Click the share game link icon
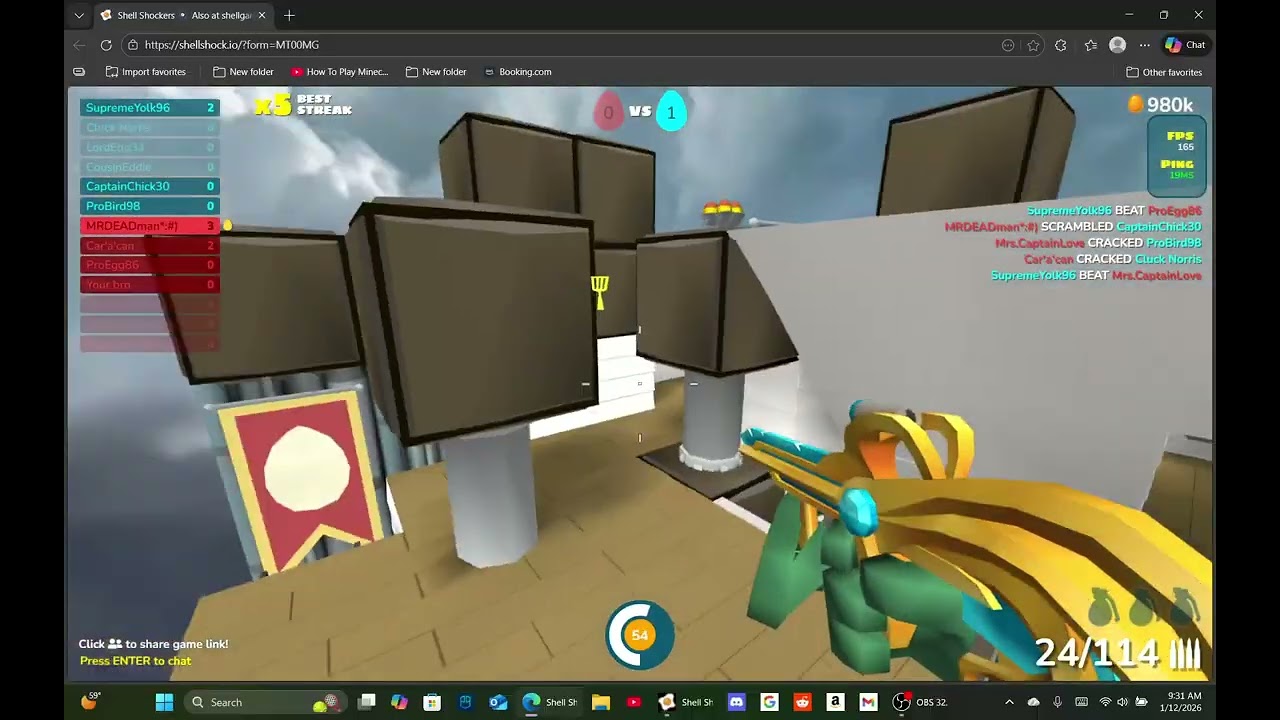1280x720 pixels. coord(115,644)
